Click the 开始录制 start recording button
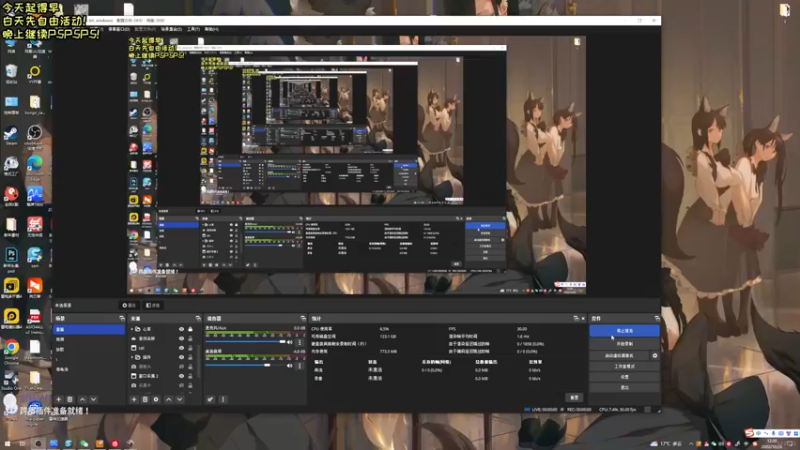The image size is (800, 450). [624, 344]
